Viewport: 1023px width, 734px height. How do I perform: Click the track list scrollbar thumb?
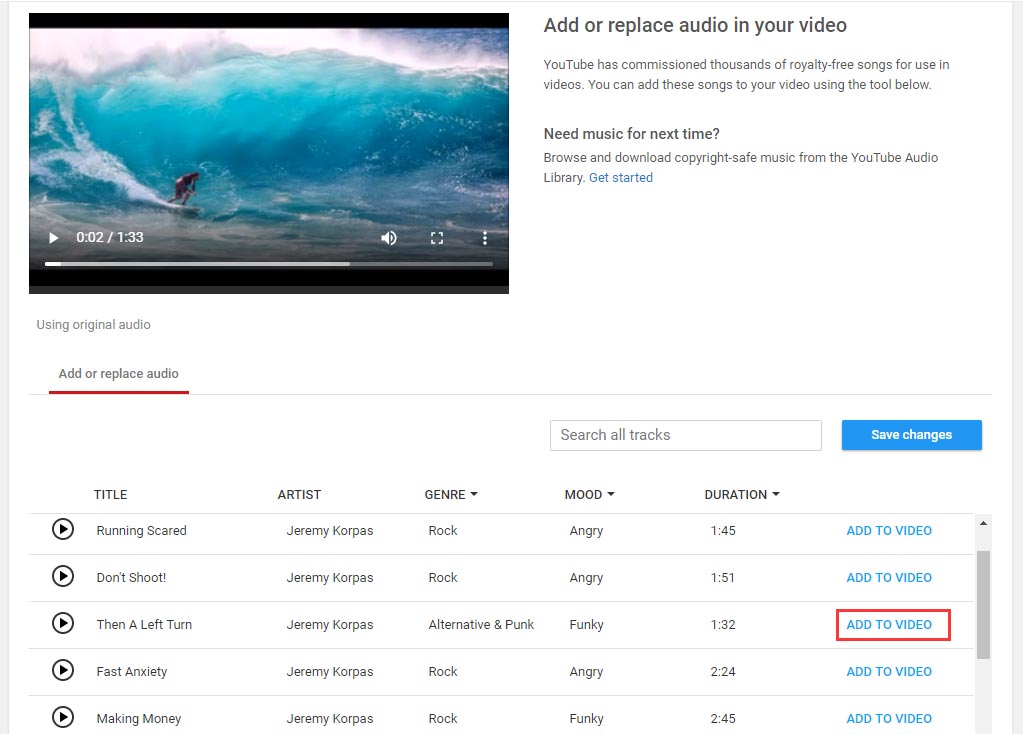coord(983,605)
